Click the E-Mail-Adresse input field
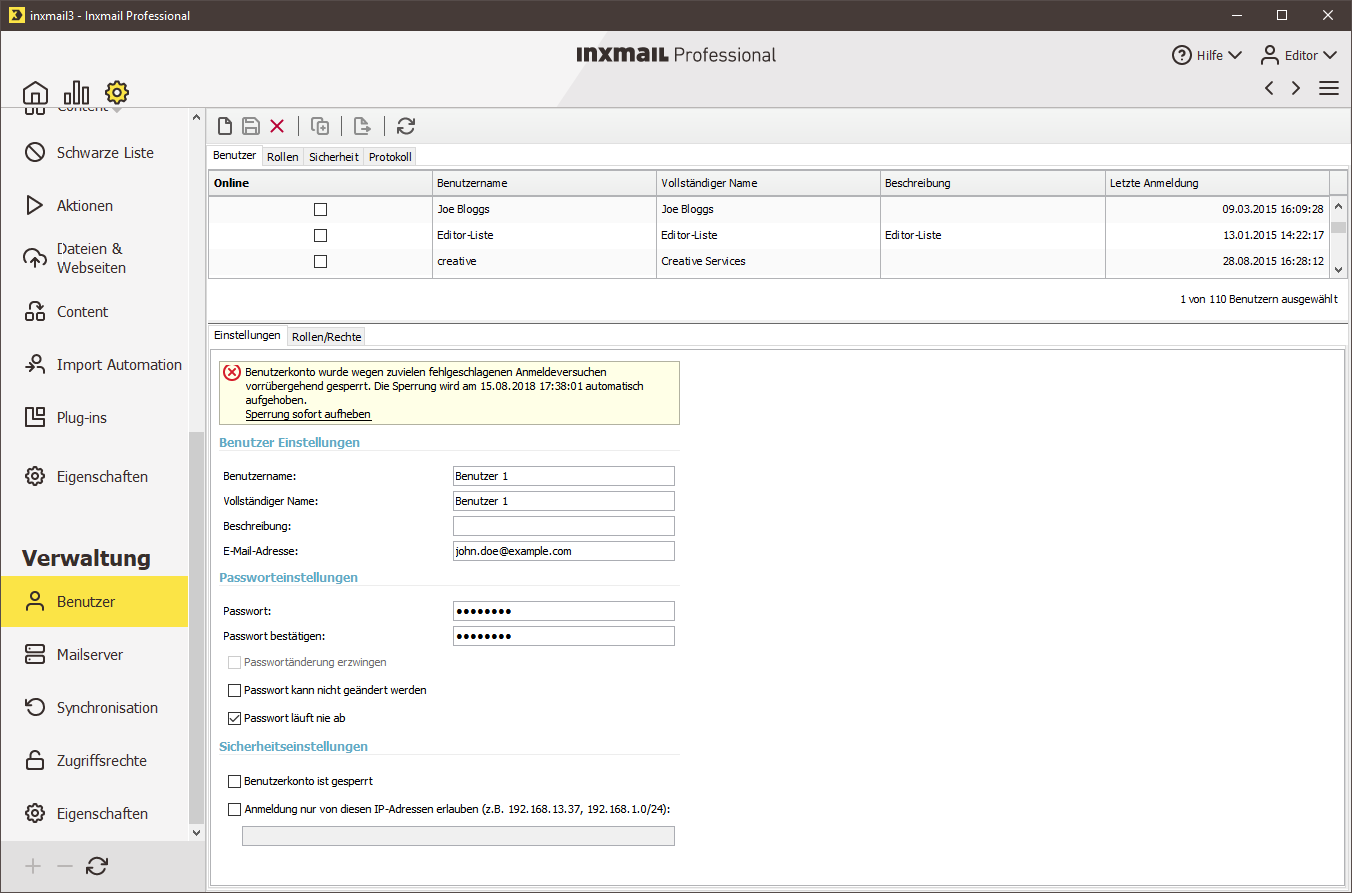 coord(564,551)
